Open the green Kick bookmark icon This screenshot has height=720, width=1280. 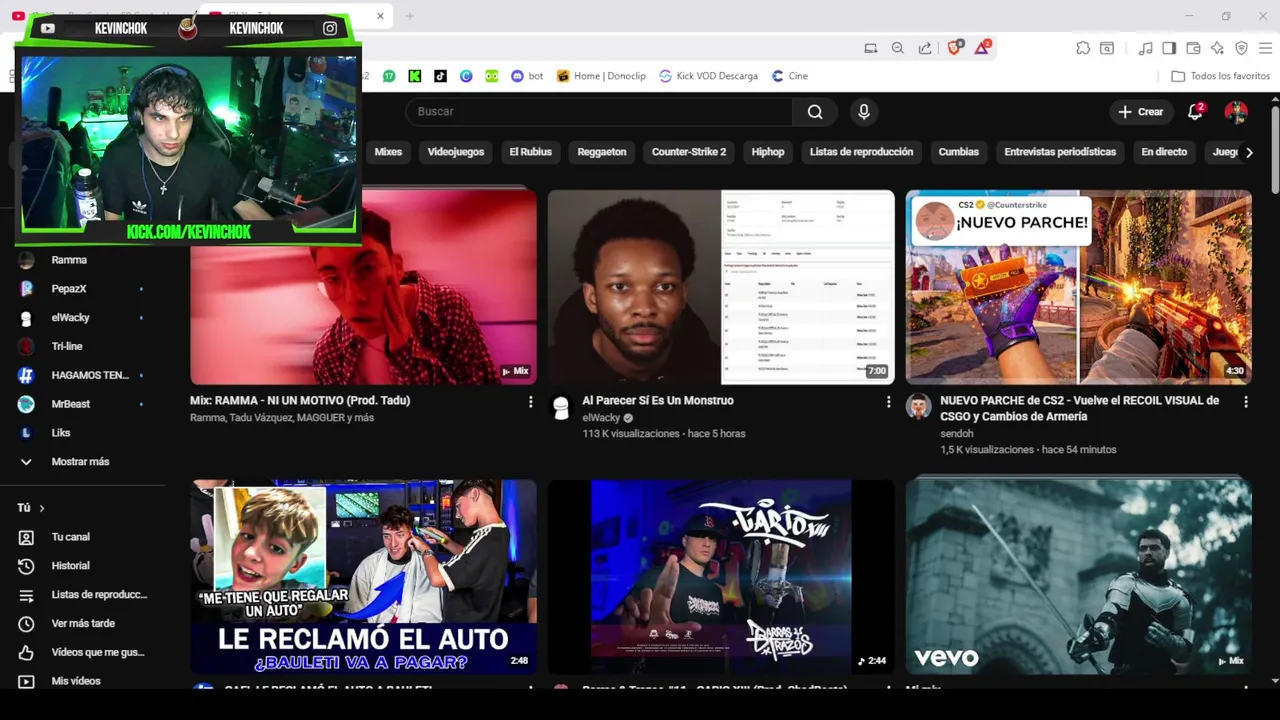(x=414, y=76)
